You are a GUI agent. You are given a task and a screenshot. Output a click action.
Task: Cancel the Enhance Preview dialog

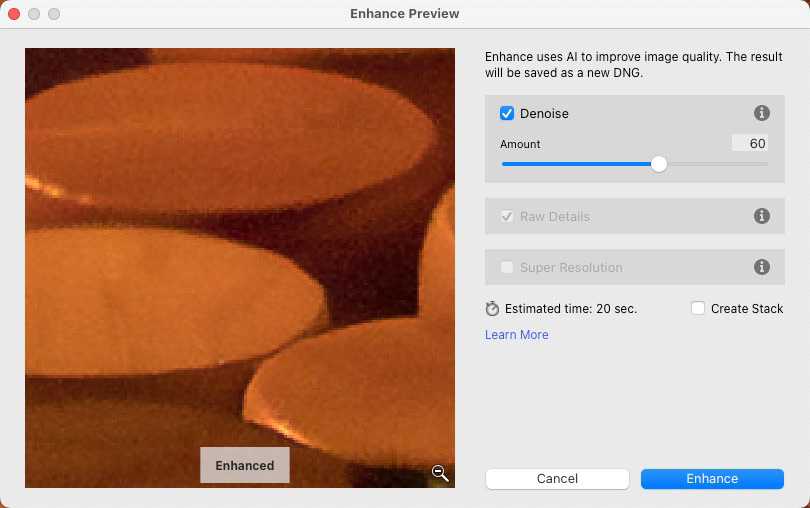(x=557, y=479)
